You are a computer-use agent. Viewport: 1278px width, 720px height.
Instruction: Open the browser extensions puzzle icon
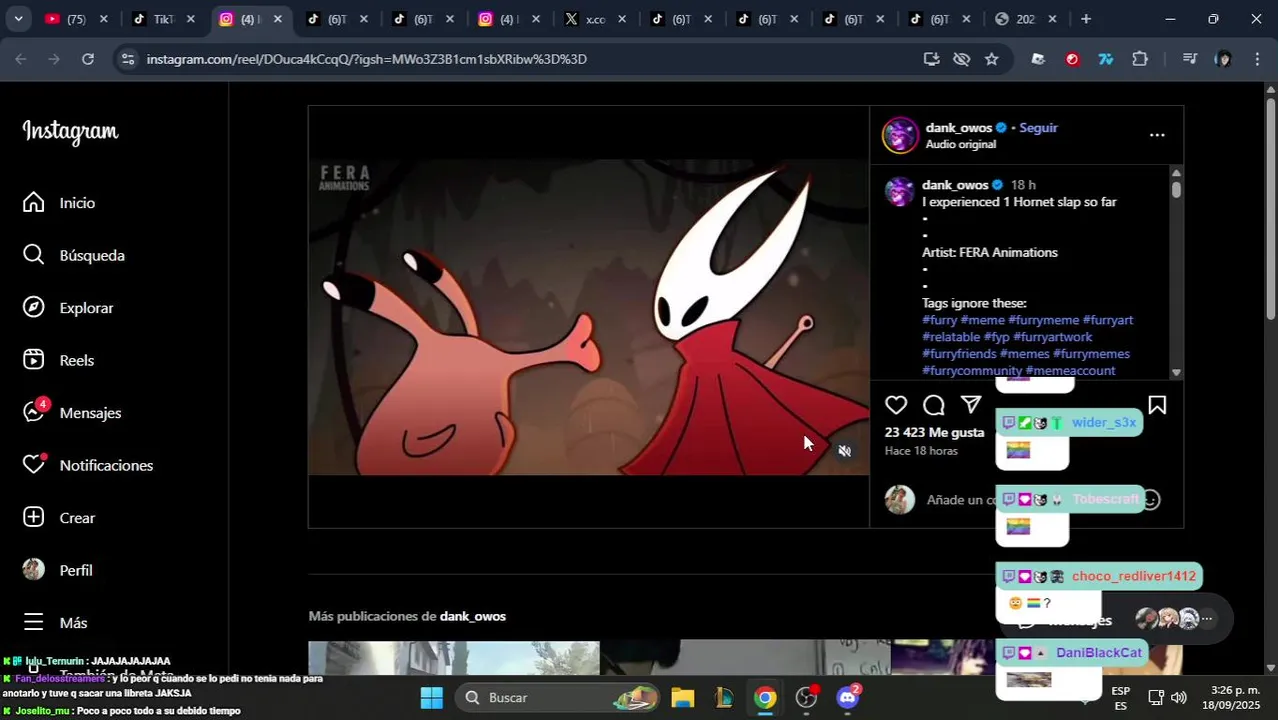coord(1140,59)
